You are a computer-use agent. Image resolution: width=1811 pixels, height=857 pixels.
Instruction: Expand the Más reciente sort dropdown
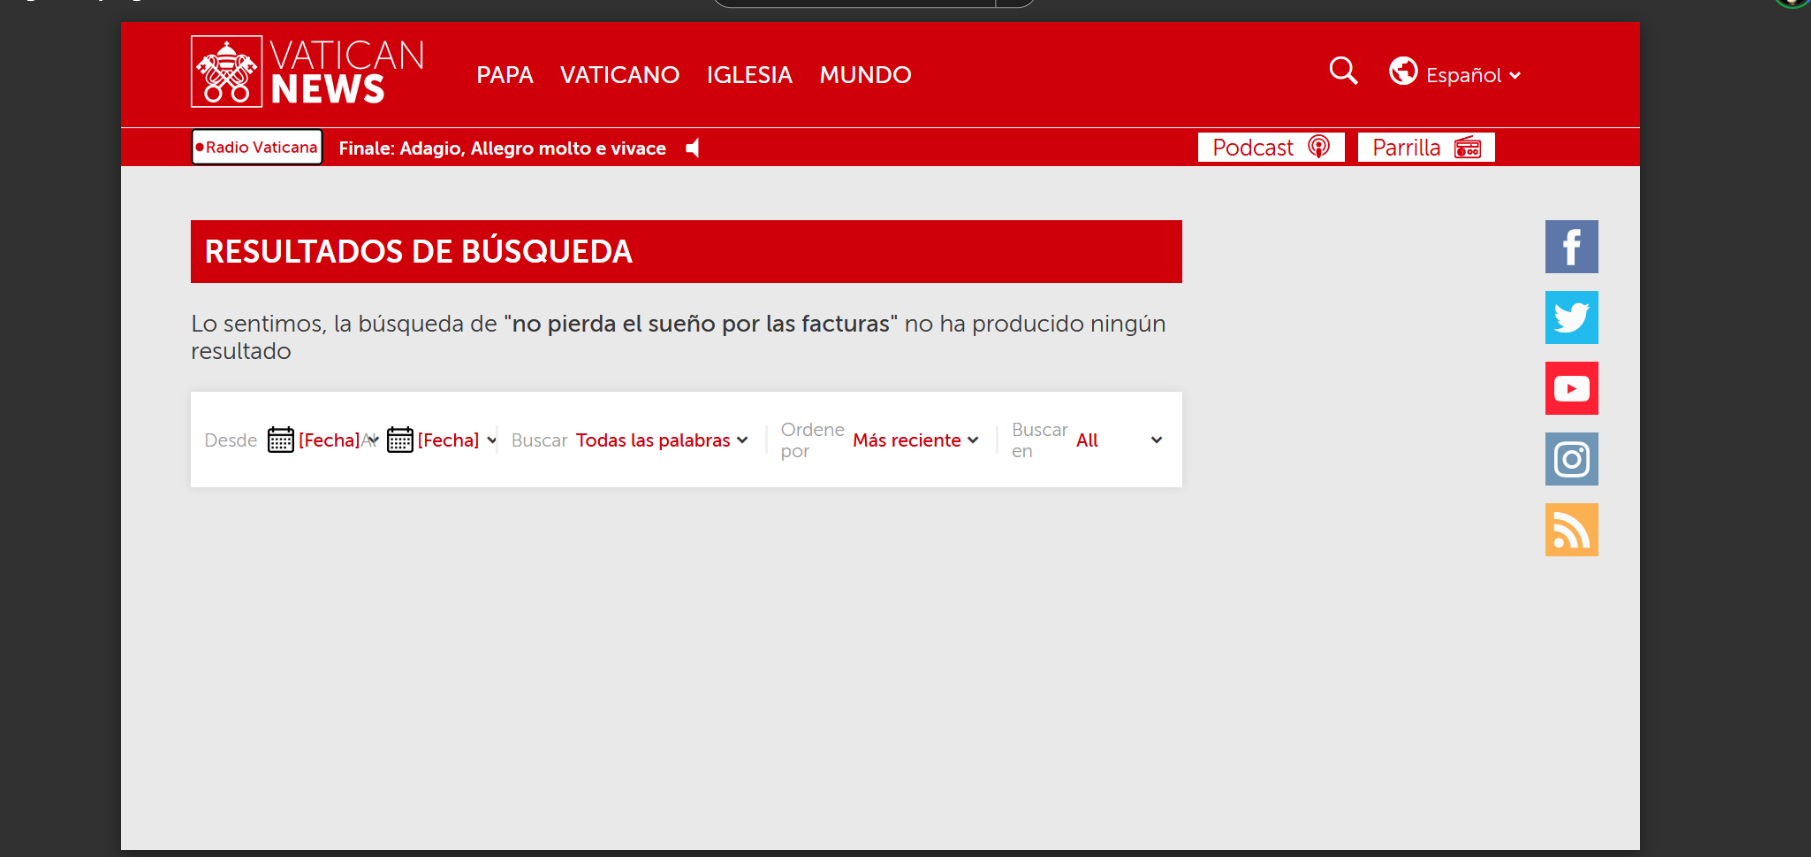915,440
